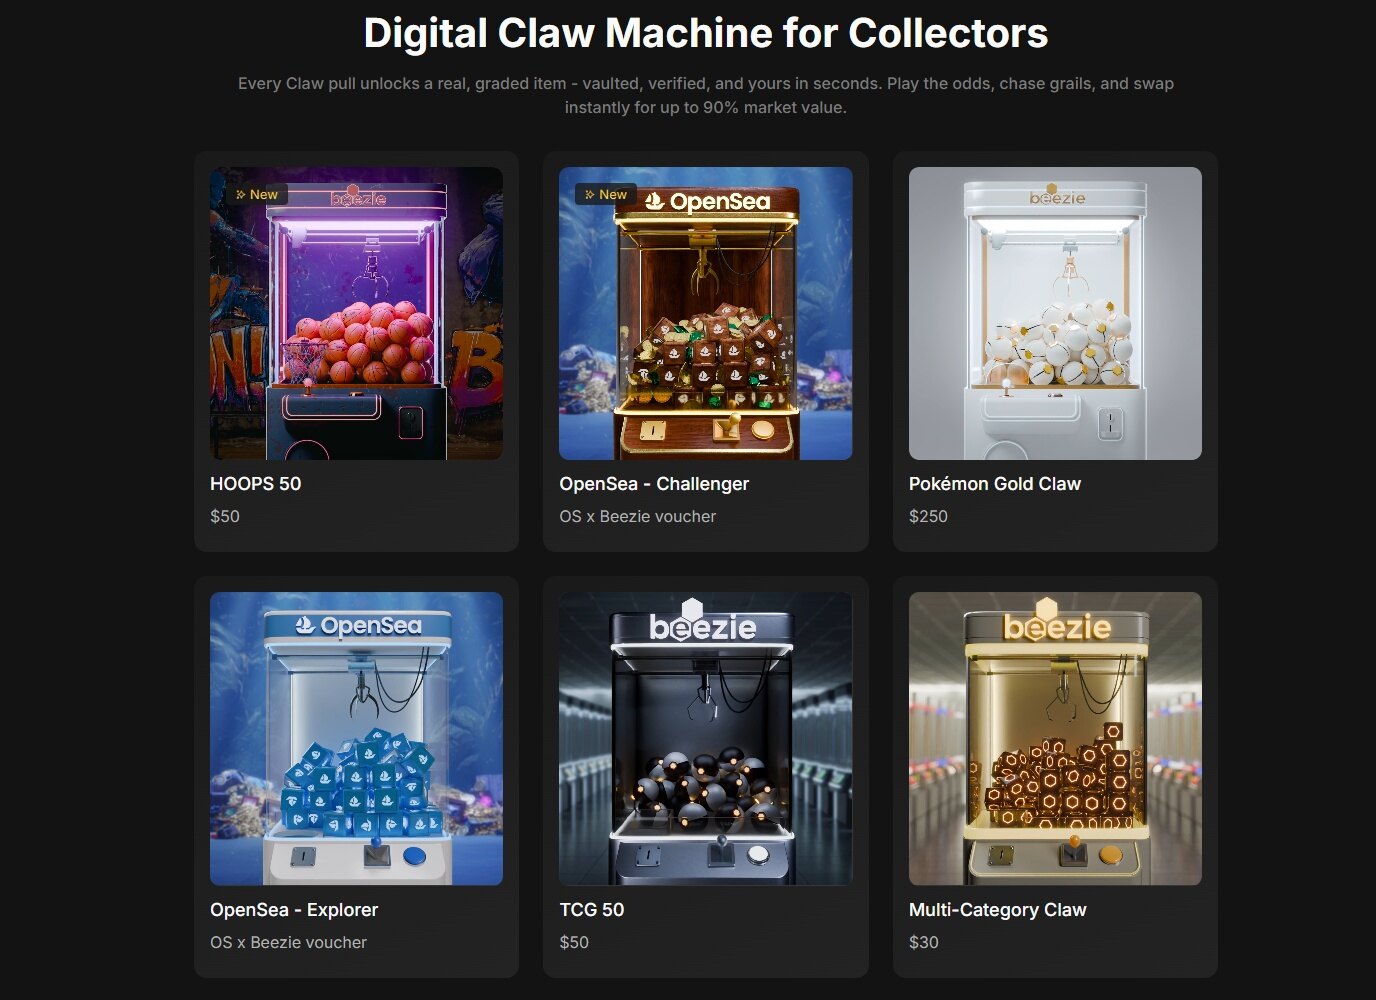Click the New badge on OpenSea Challenger
This screenshot has height=1000, width=1376.
pos(606,194)
